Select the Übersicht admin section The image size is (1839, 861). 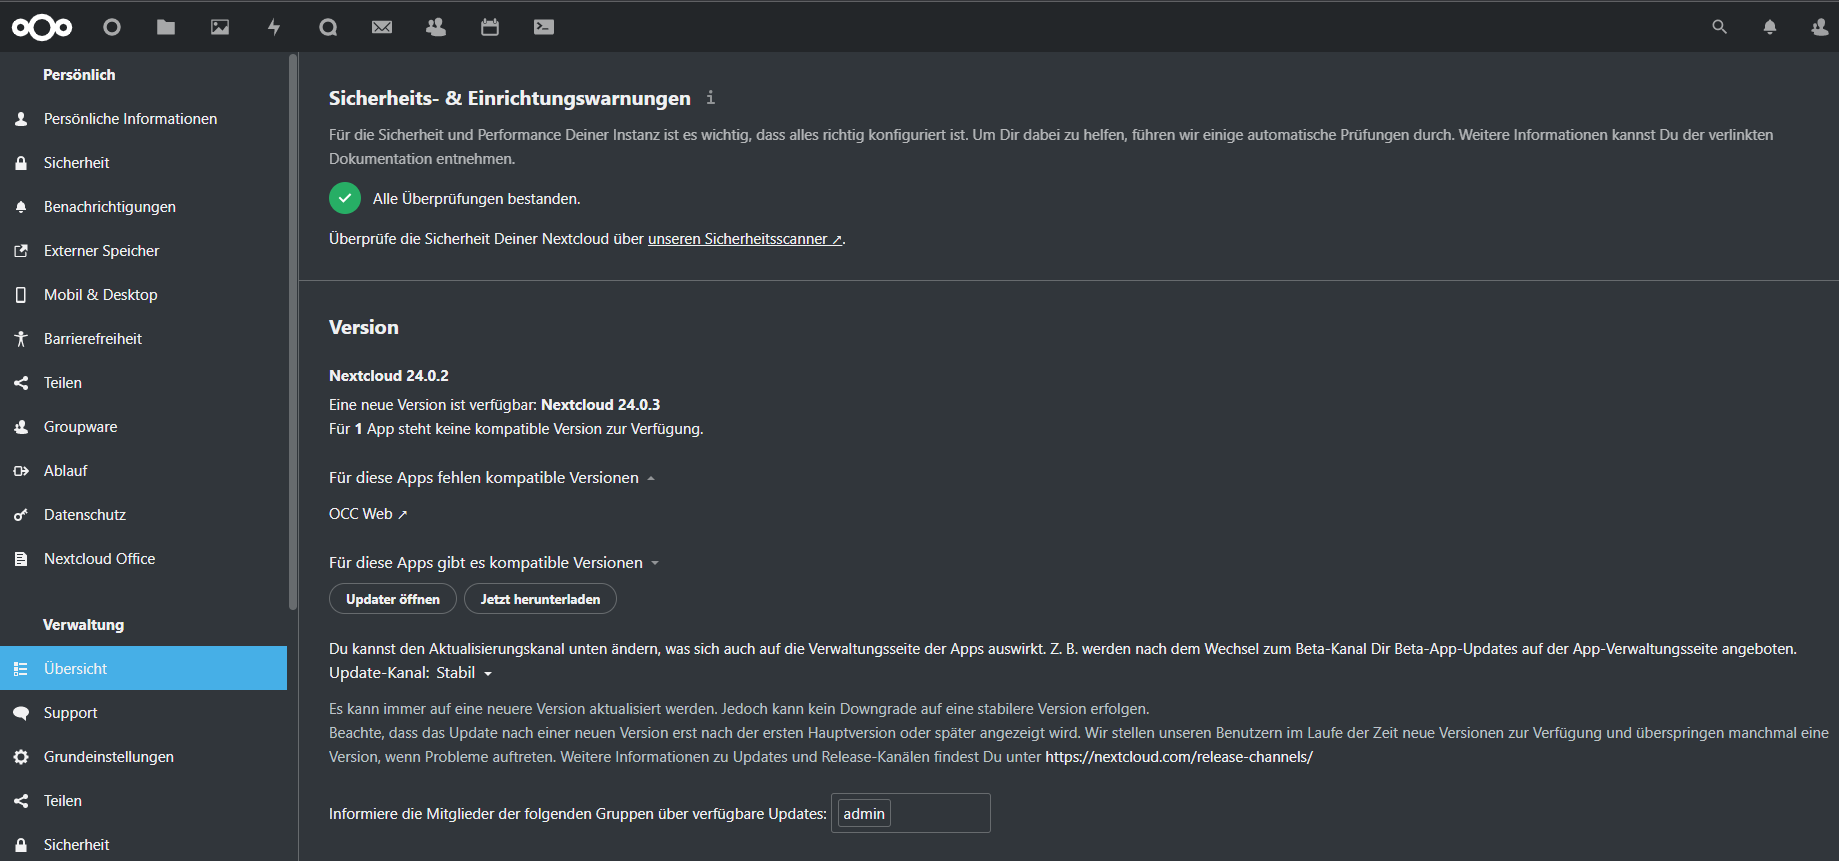144,668
